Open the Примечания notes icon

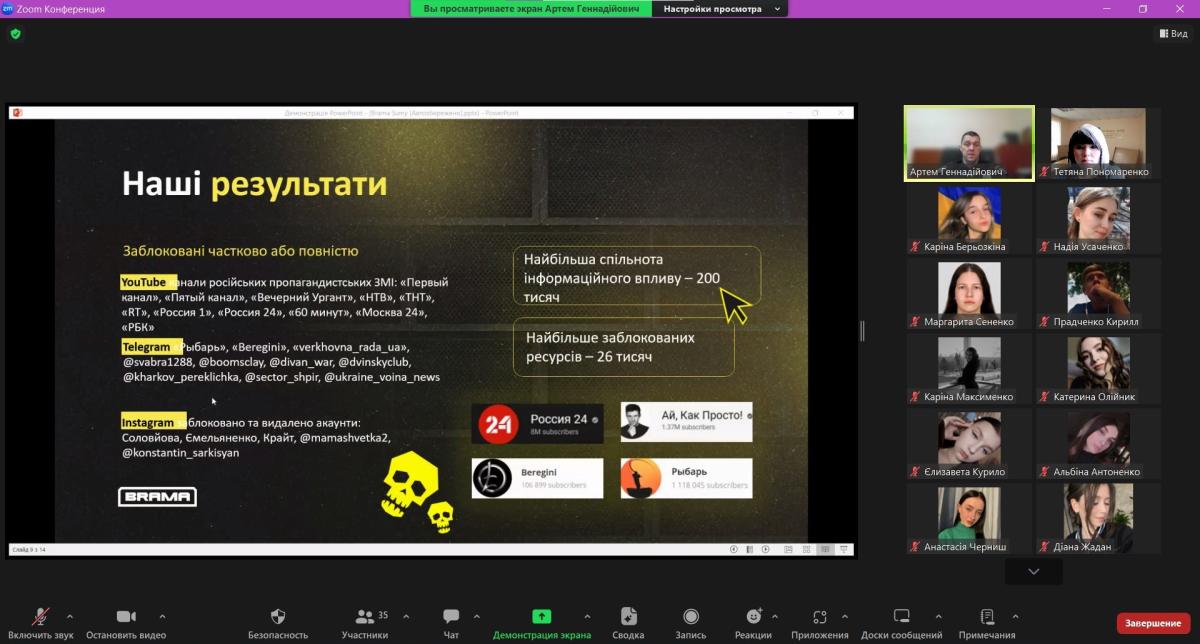point(986,617)
